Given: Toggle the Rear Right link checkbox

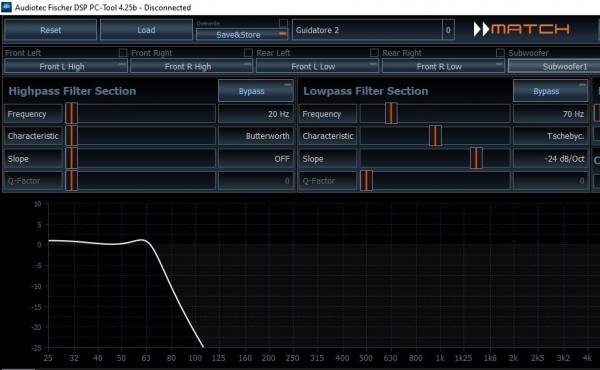Looking at the screenshot, I should click(x=500, y=52).
